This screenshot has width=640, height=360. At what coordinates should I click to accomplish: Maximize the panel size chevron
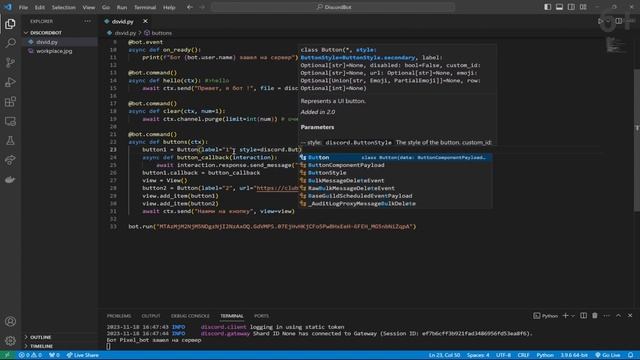pyautogui.click(x=618, y=316)
